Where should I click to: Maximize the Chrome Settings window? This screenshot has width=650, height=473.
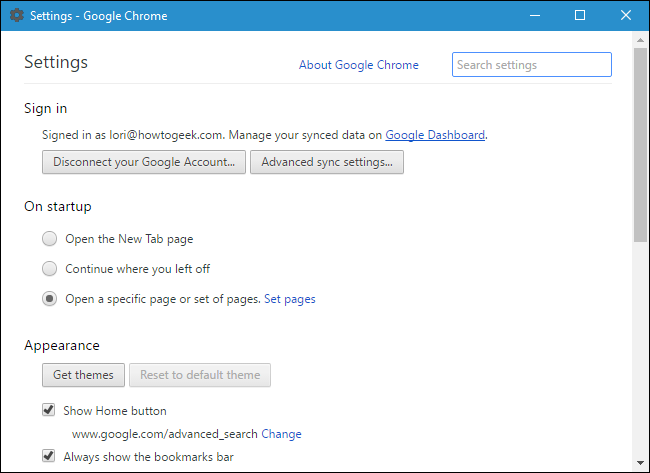(x=580, y=16)
